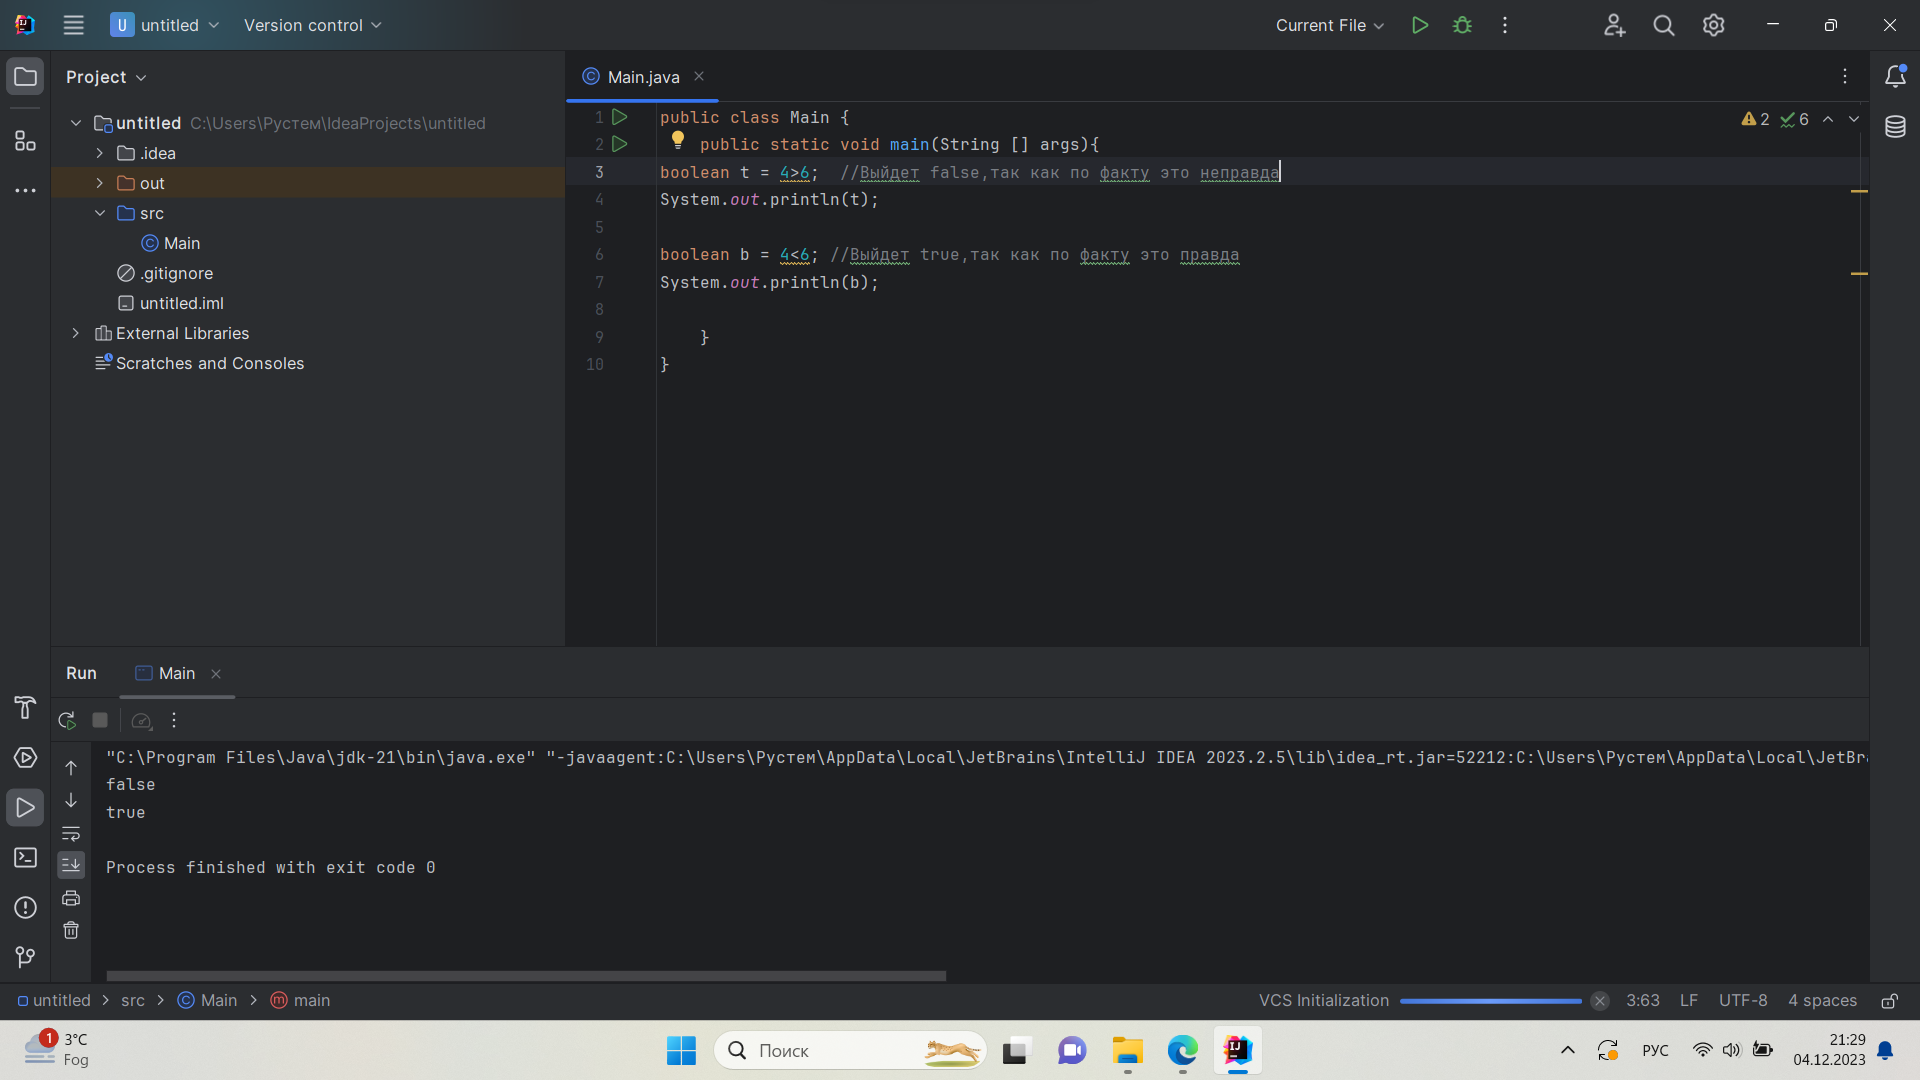Open the main hamburger menu

(x=73, y=25)
